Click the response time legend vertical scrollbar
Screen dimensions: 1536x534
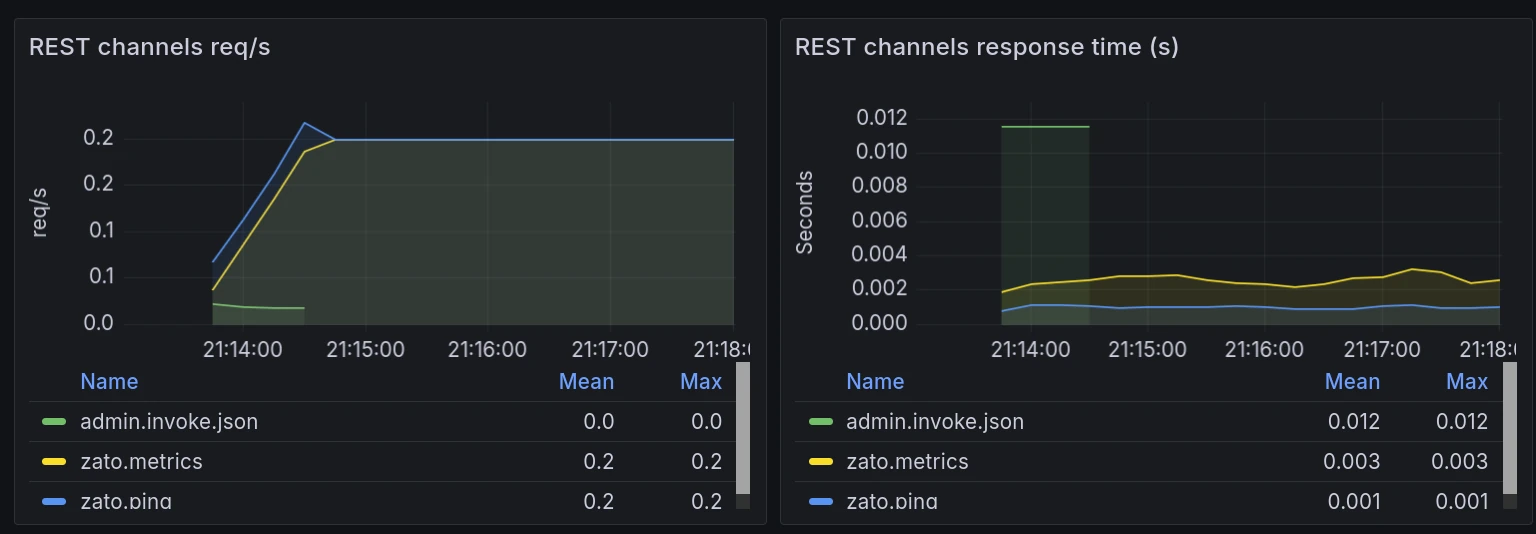pyautogui.click(x=1509, y=430)
